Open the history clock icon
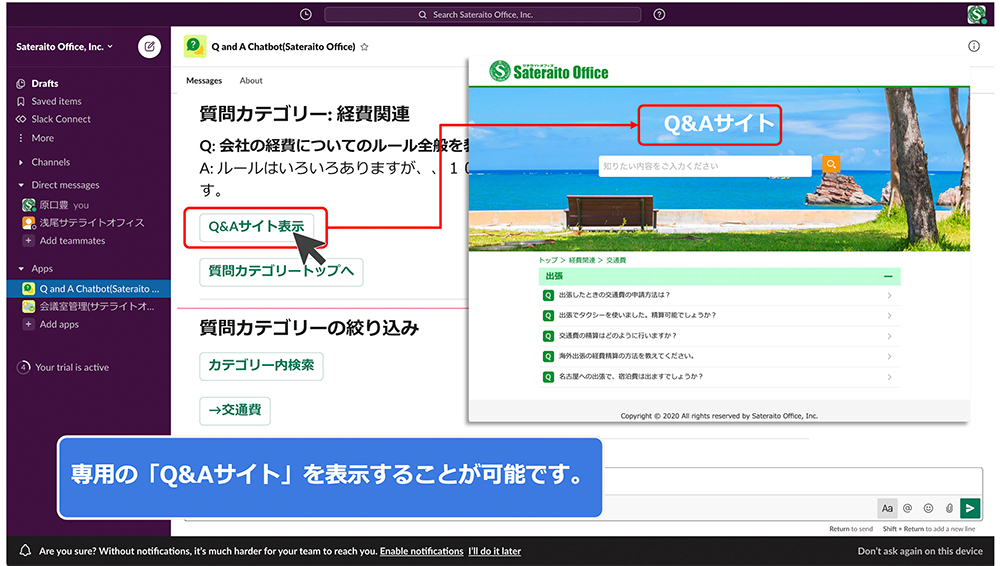This screenshot has width=1000, height=566. (305, 14)
